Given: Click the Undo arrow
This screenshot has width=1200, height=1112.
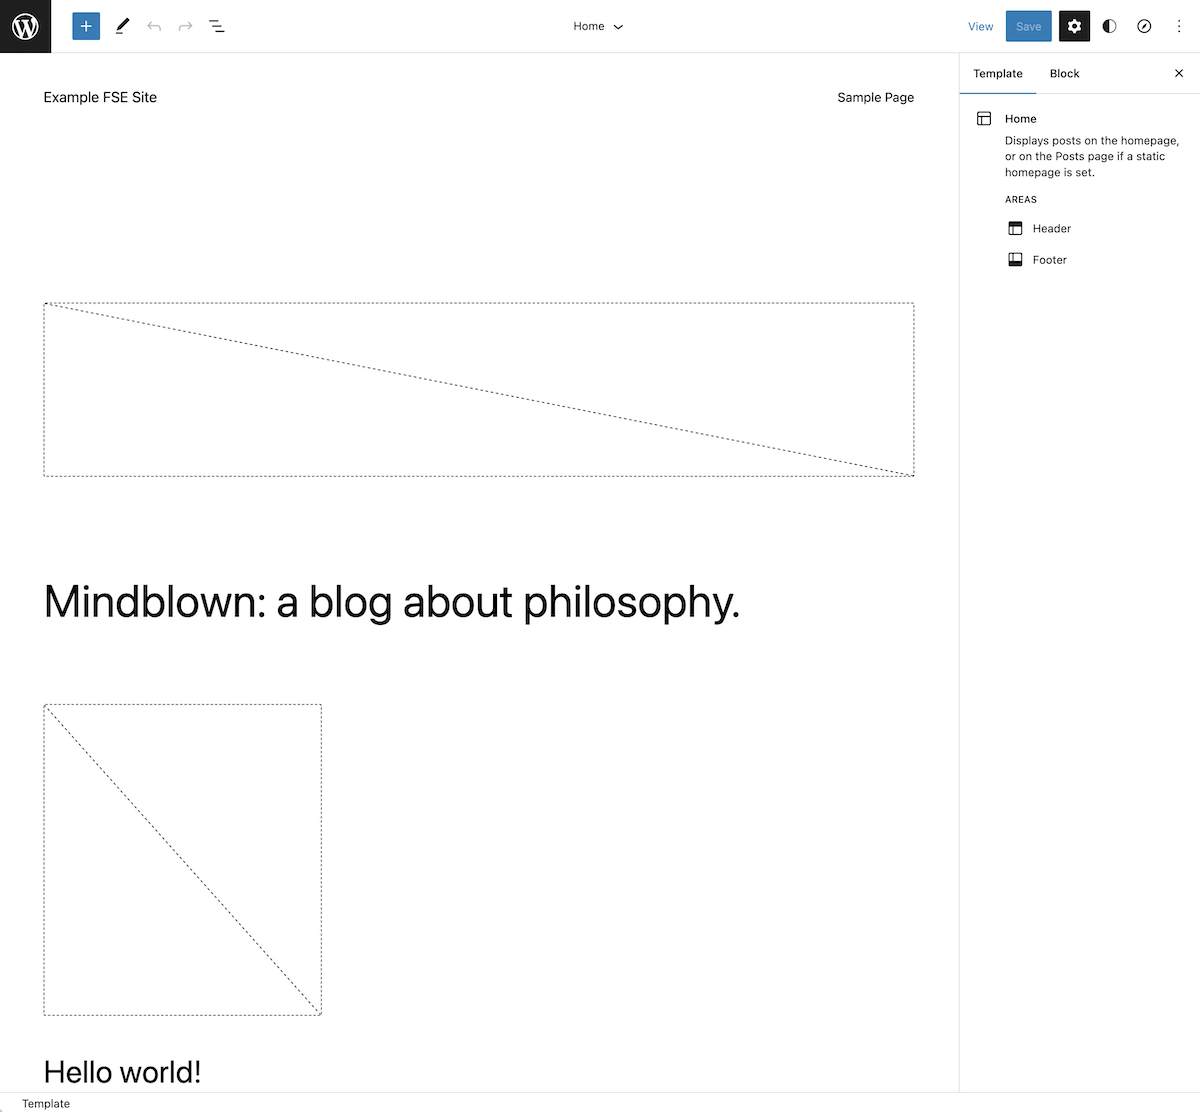Looking at the screenshot, I should pyautogui.click(x=154, y=26).
